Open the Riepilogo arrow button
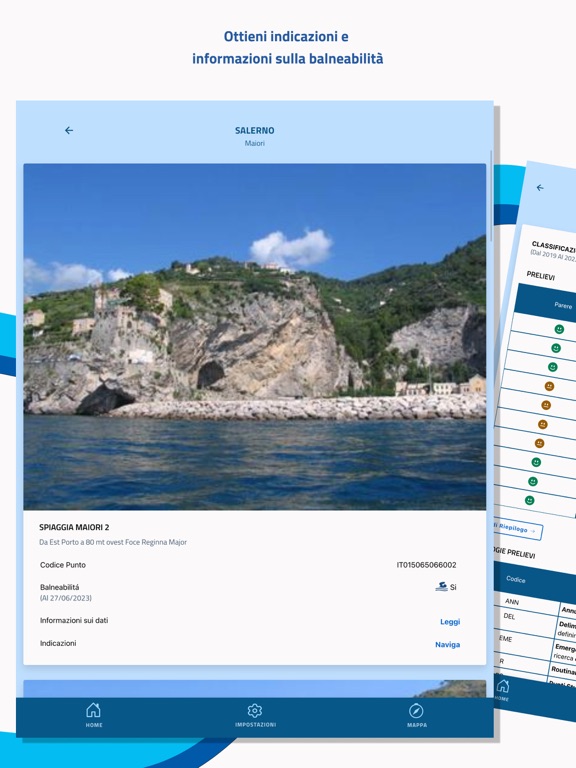This screenshot has width=576, height=768. point(517,529)
